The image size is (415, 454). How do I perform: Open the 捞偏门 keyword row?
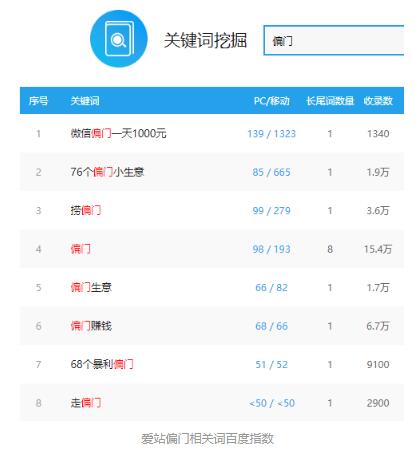[x=86, y=210]
